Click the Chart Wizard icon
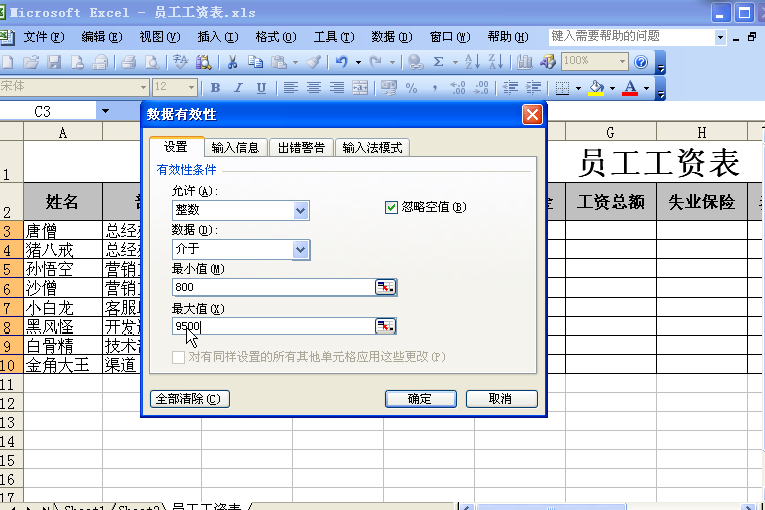 pos(524,62)
